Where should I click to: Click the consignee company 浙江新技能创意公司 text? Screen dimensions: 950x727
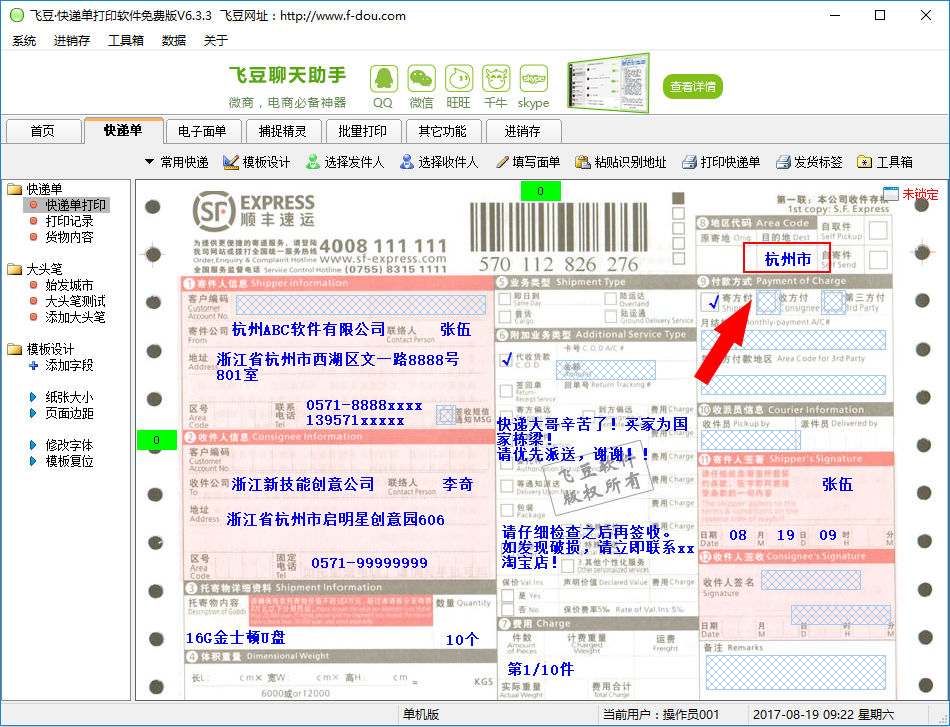pos(303,484)
